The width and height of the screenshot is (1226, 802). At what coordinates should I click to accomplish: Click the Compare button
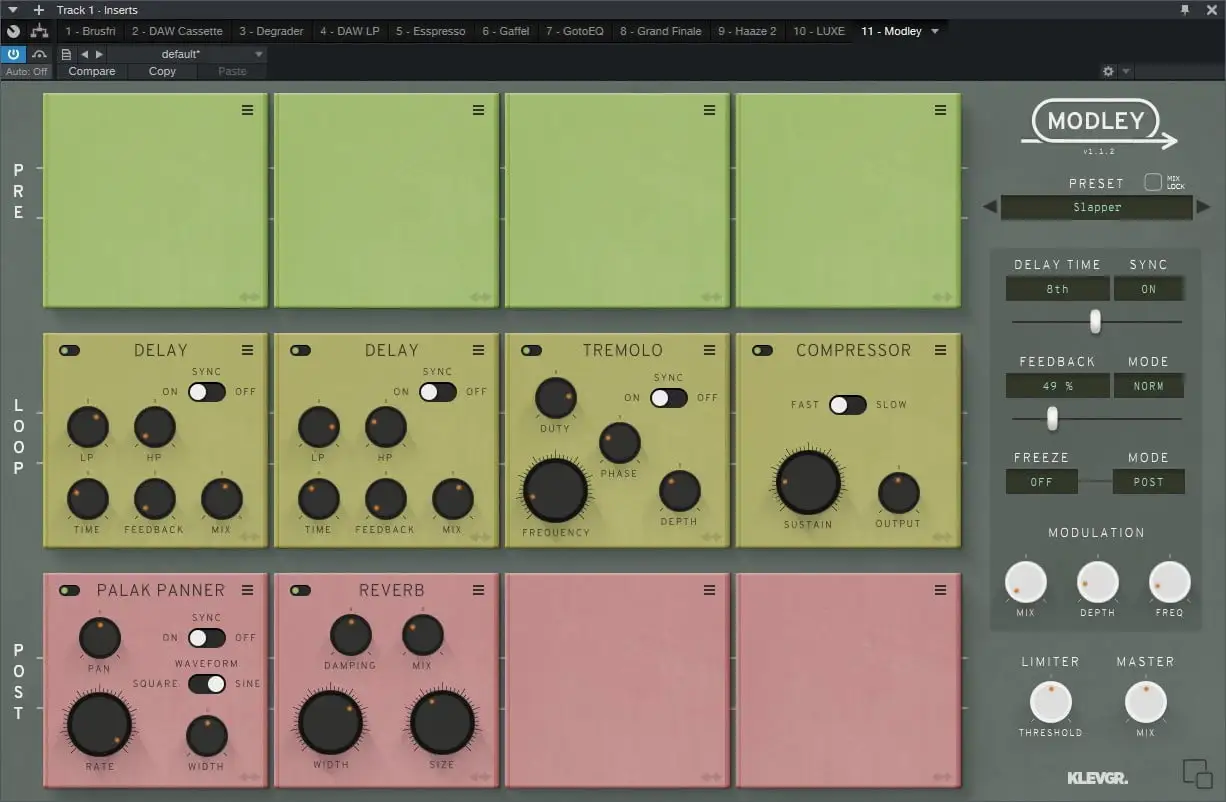[92, 71]
